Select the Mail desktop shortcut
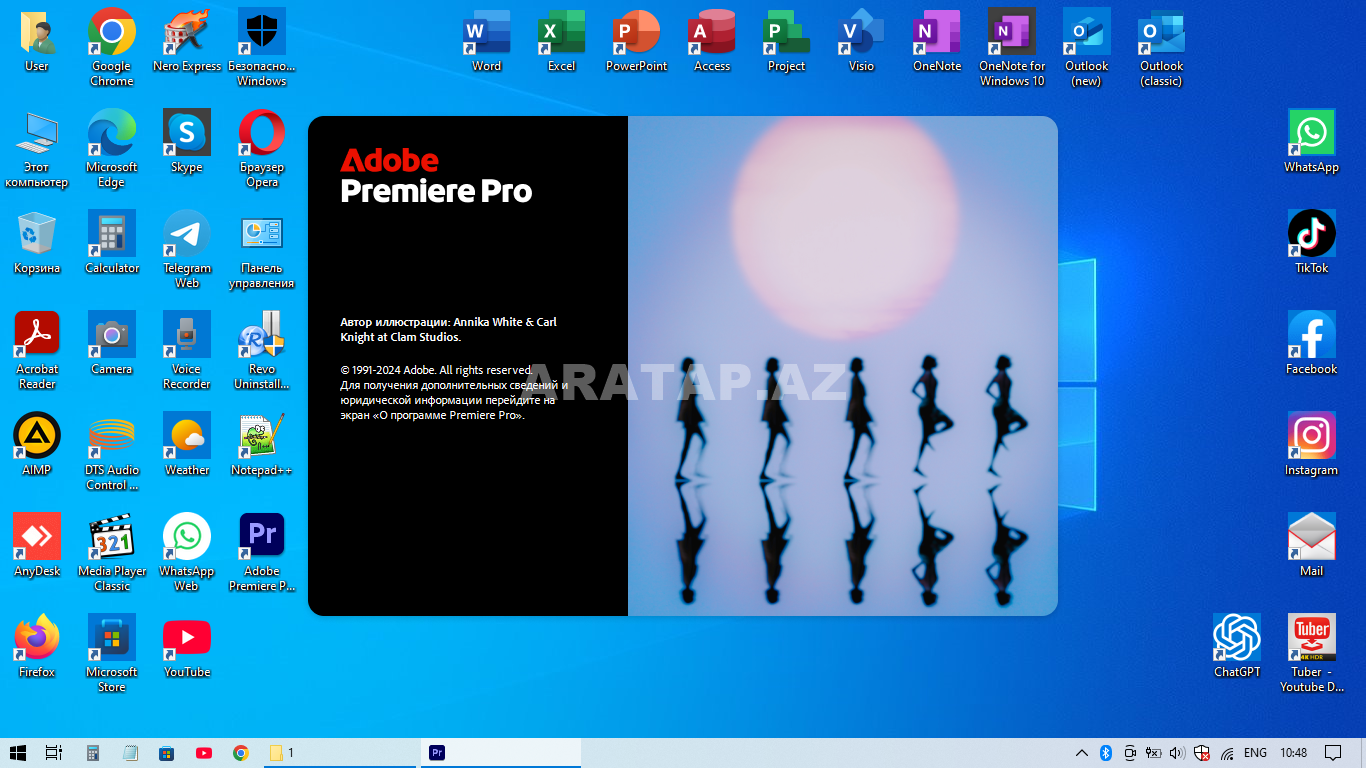1366x768 pixels. coord(1312,545)
